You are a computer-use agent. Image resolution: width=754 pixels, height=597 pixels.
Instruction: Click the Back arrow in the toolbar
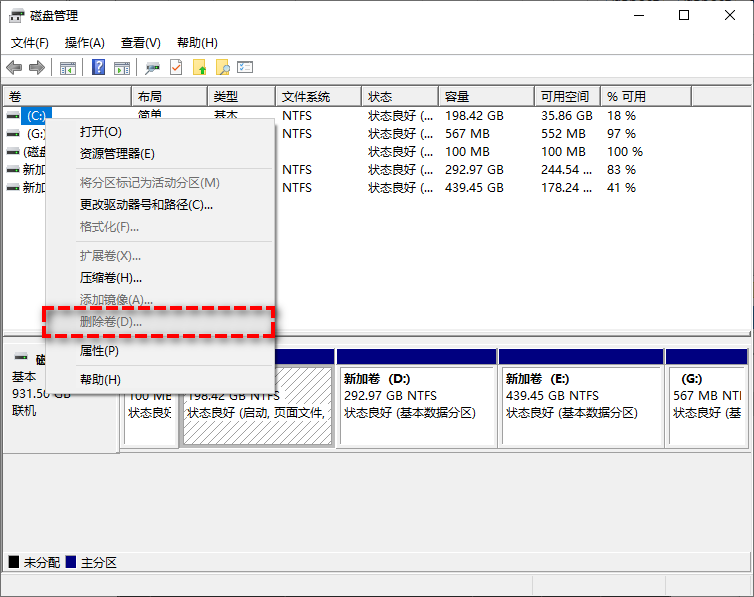(x=14, y=68)
